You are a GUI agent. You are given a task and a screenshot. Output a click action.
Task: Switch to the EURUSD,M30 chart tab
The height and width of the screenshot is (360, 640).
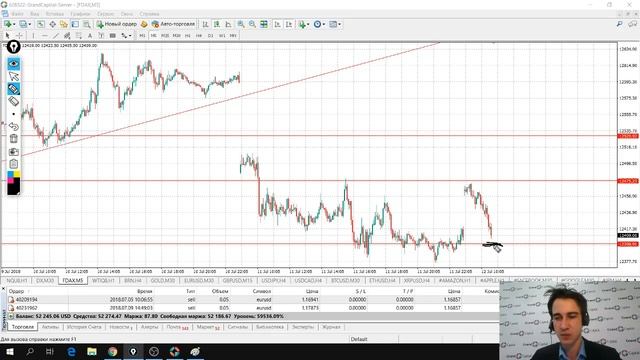pos(199,281)
